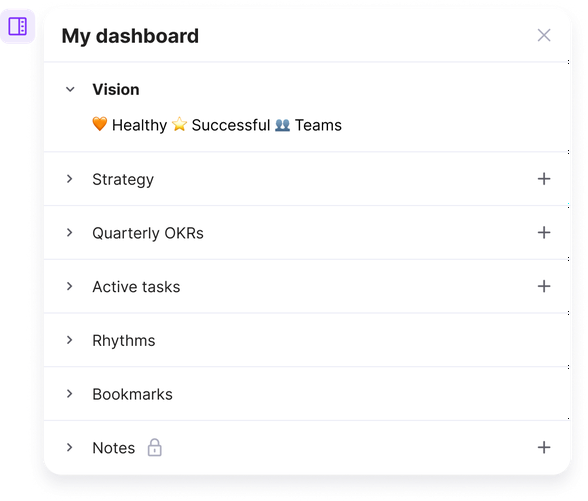This screenshot has height=501, width=588.
Task: Expand the Notes section chevron
Action: pyautogui.click(x=70, y=447)
